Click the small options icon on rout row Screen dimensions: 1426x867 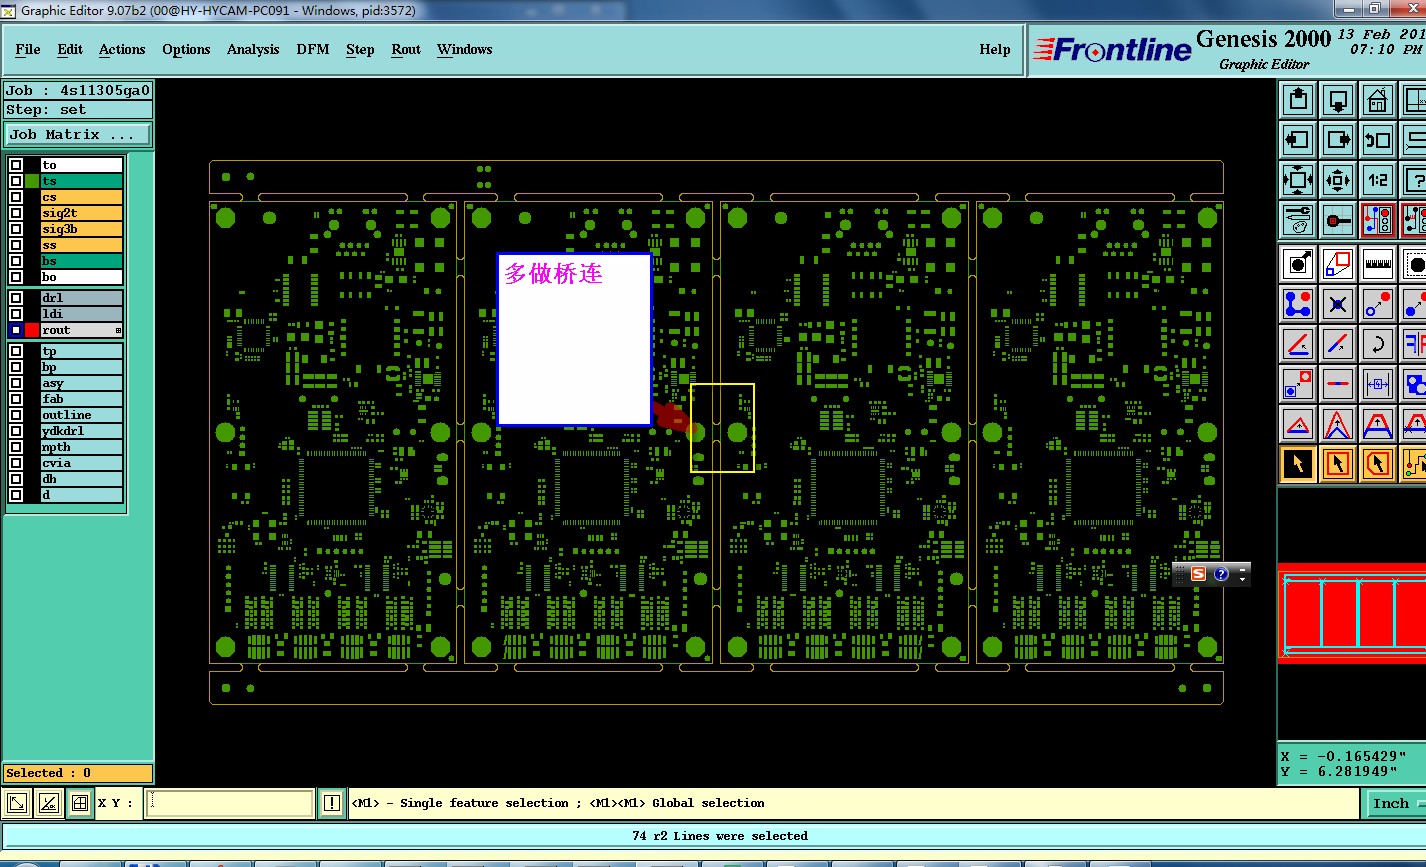[x=118, y=330]
